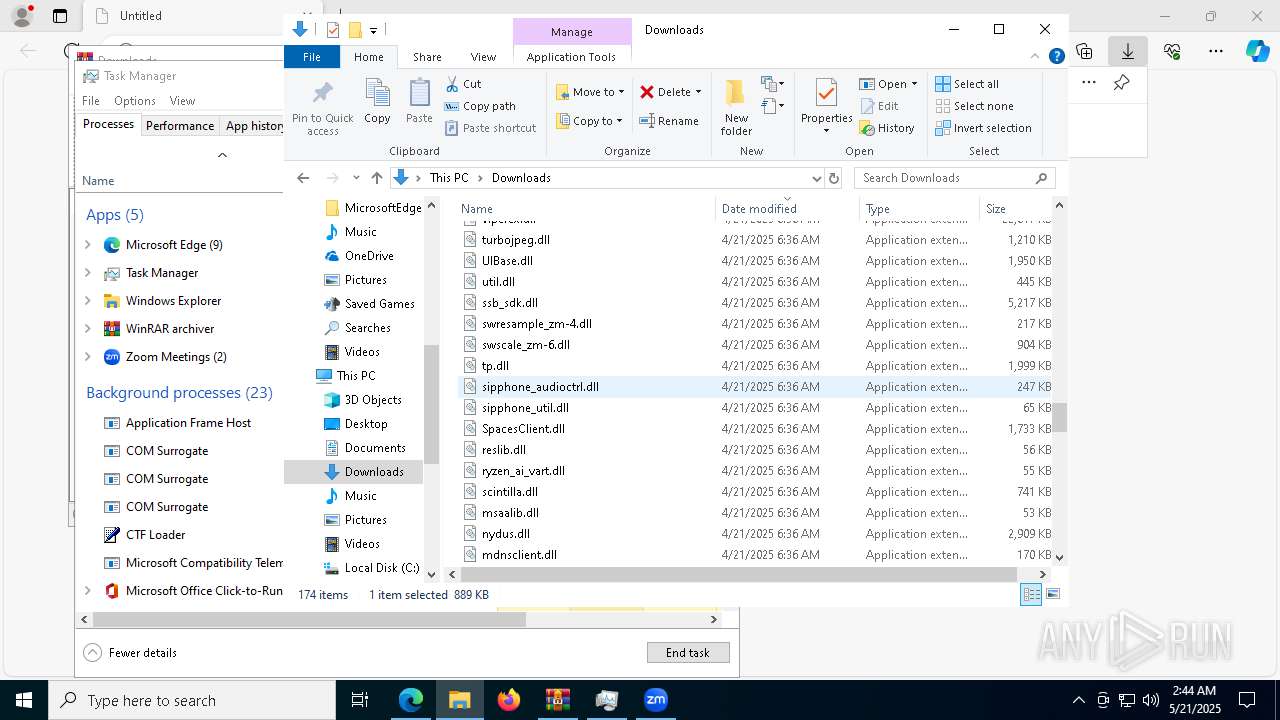1280x720 pixels.
Task: Expand Microsoft Edge (9) process group
Action: click(x=88, y=245)
